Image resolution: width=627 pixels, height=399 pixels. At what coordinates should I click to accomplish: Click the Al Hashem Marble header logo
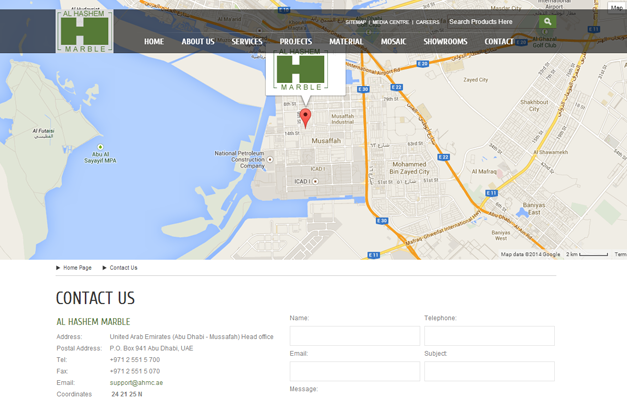(84, 31)
